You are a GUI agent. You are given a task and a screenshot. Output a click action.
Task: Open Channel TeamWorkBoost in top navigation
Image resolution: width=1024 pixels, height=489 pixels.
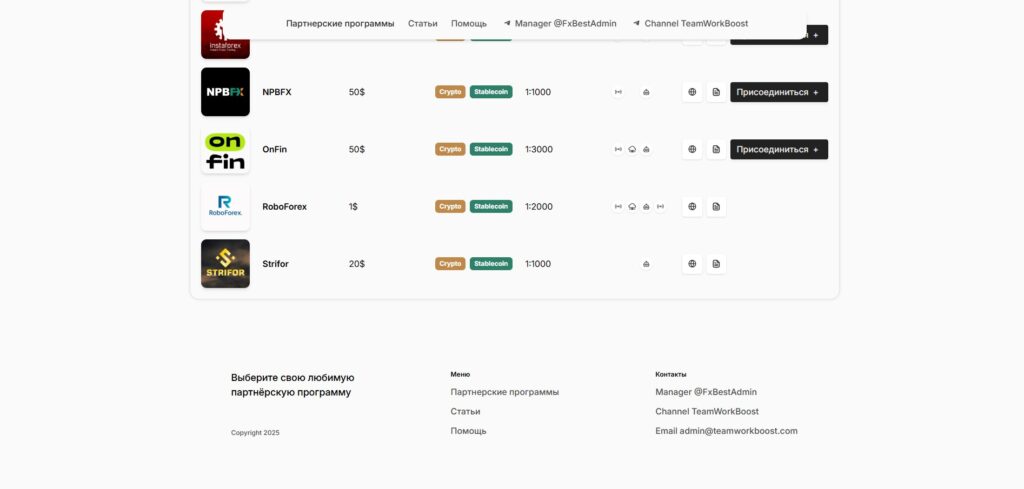696,24
